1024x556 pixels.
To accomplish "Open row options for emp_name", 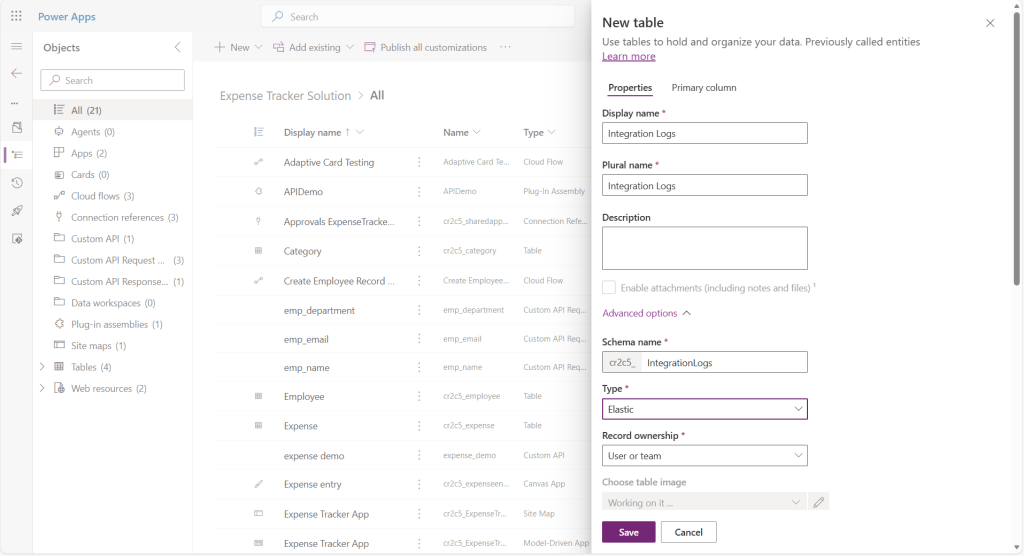I will click(x=419, y=367).
